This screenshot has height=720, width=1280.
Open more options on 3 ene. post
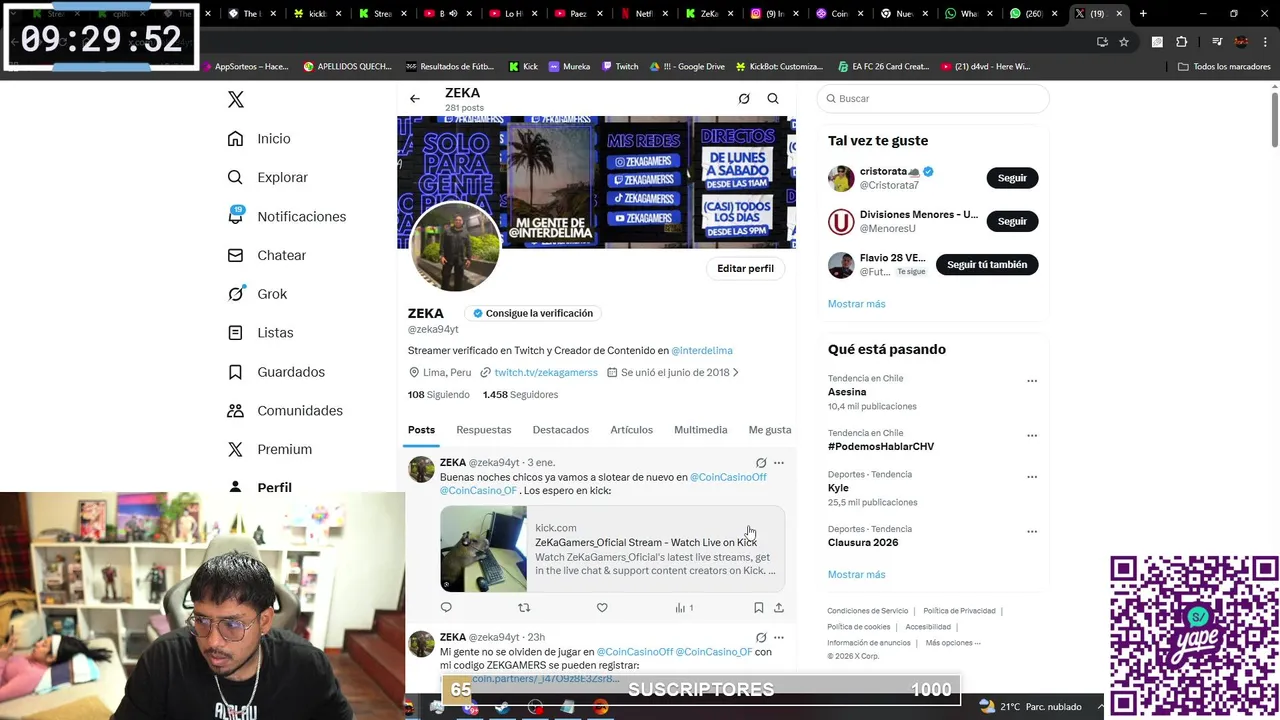[779, 463]
